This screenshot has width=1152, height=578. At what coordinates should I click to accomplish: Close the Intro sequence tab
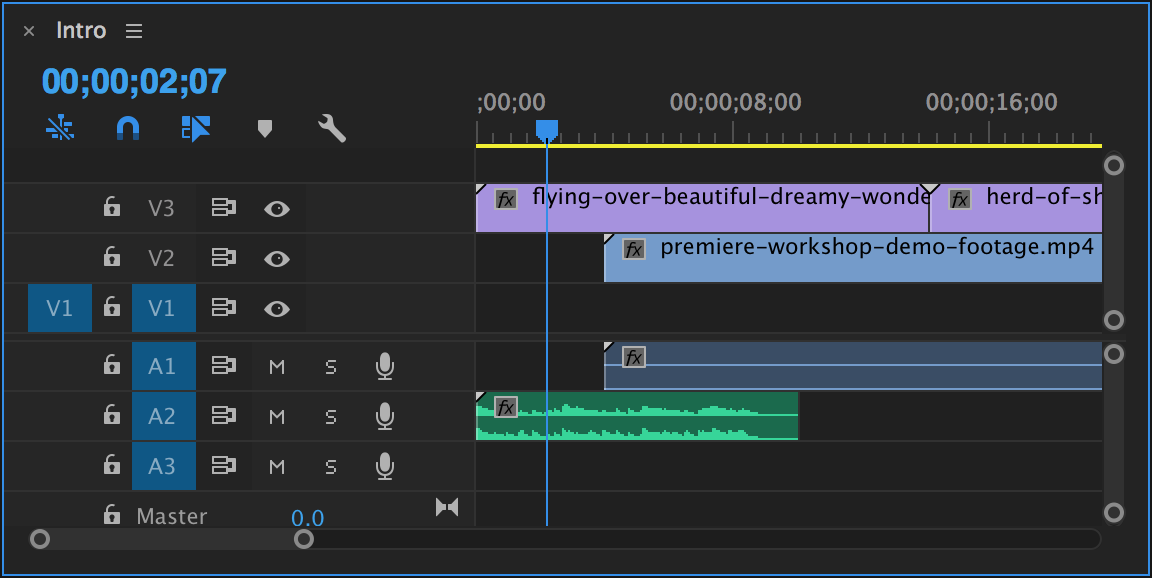(x=29, y=31)
